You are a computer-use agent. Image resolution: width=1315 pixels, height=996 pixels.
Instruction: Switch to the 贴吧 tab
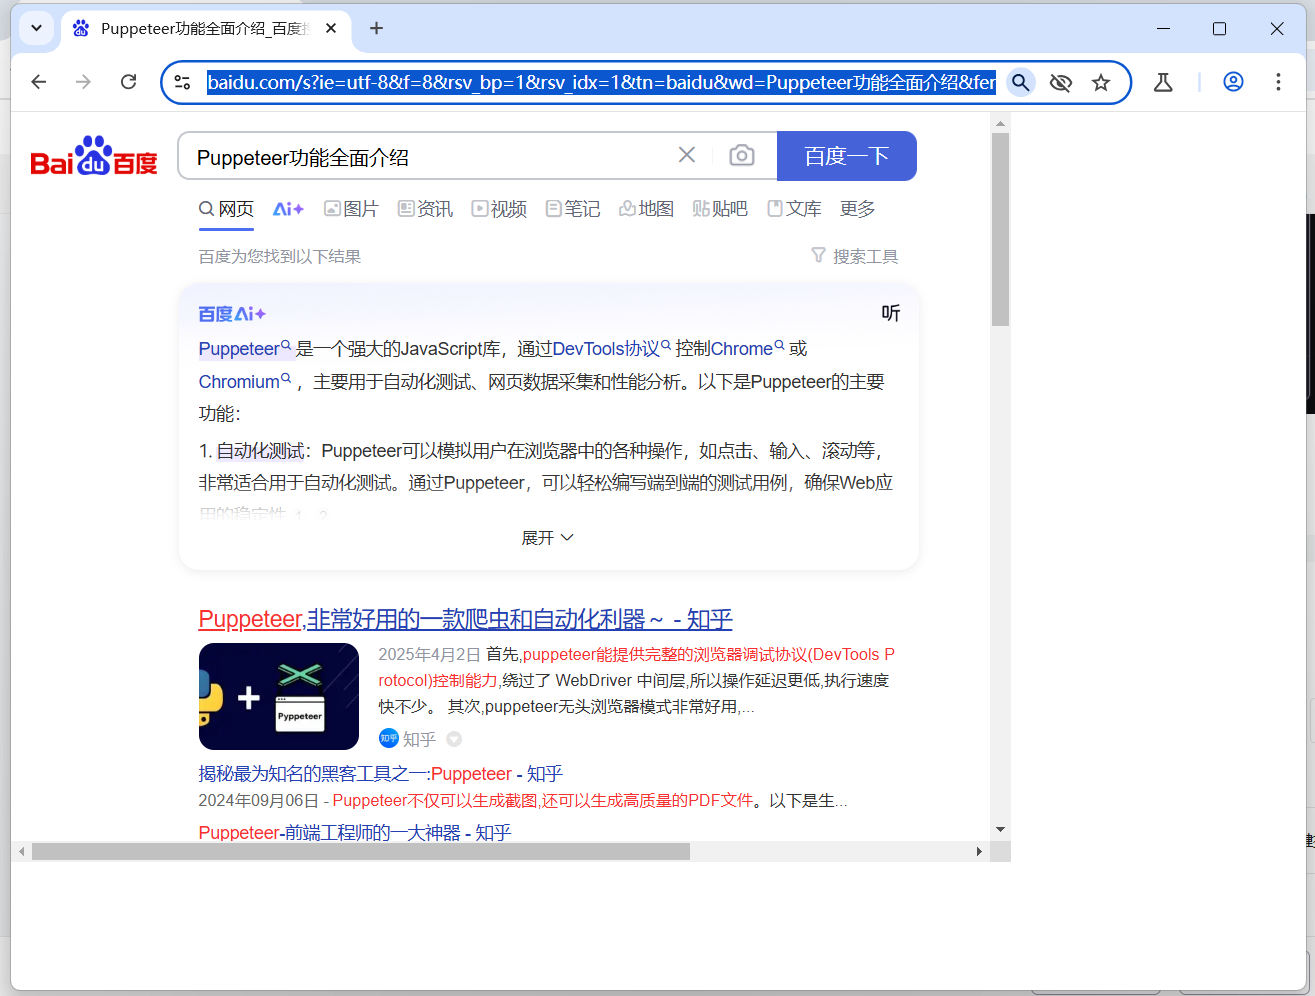pos(720,209)
